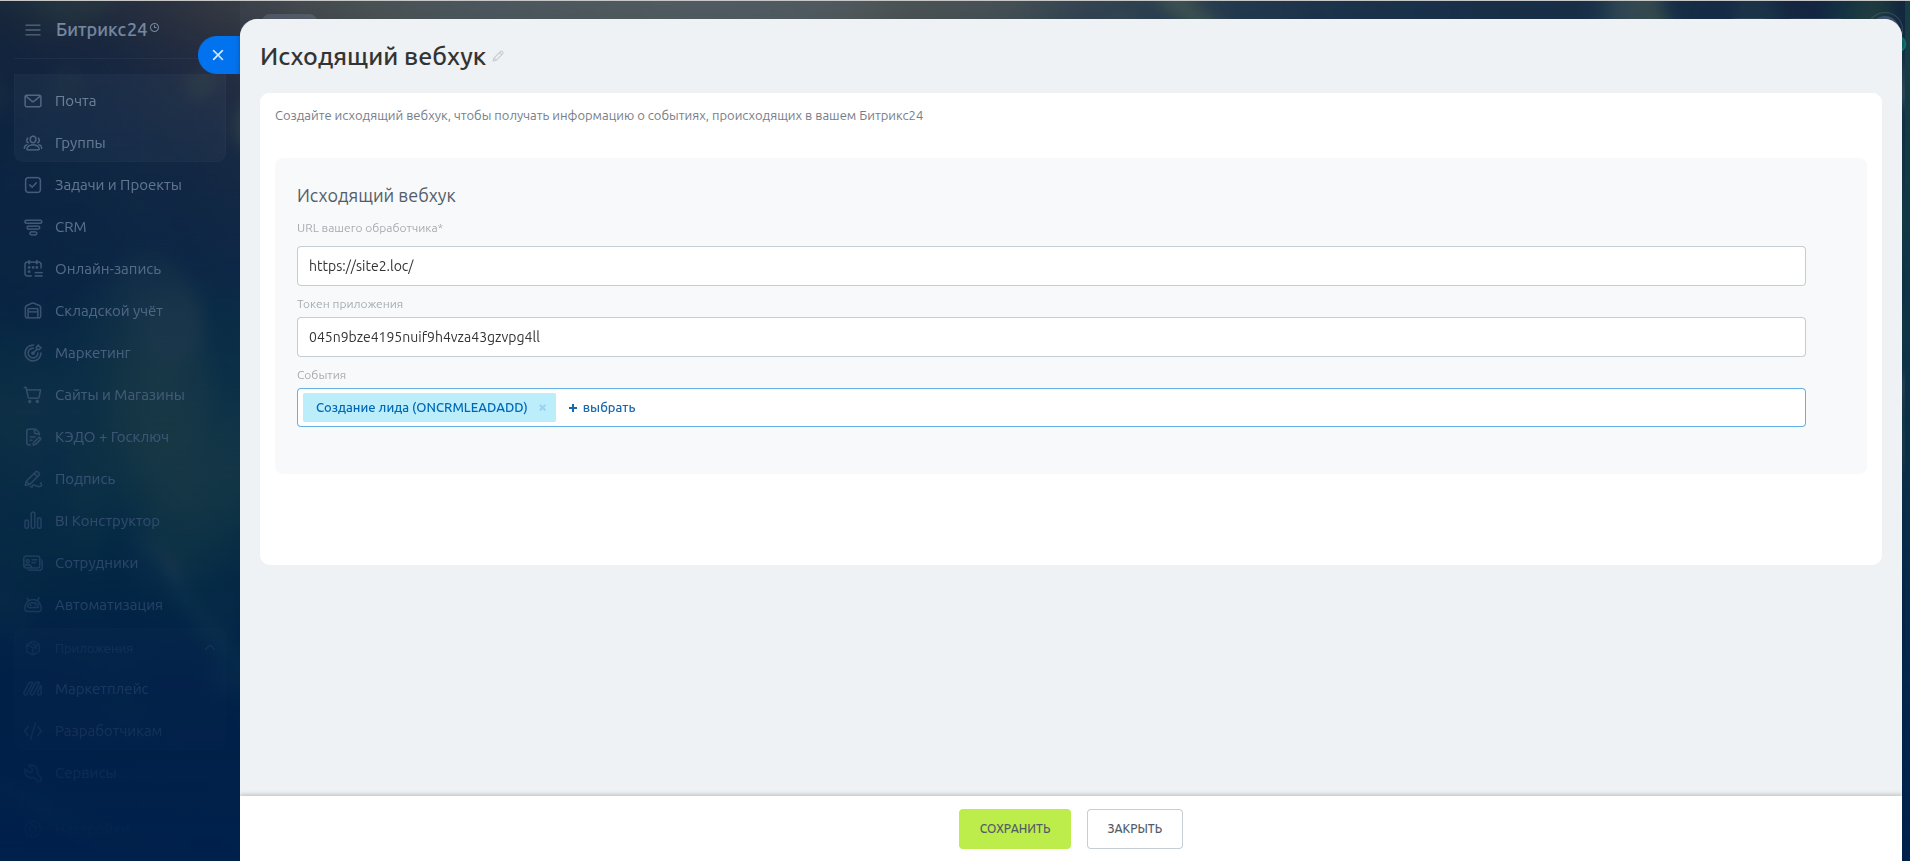This screenshot has height=861, width=1910.
Task: Click the CRM funnel icon
Action: pyautogui.click(x=33, y=227)
